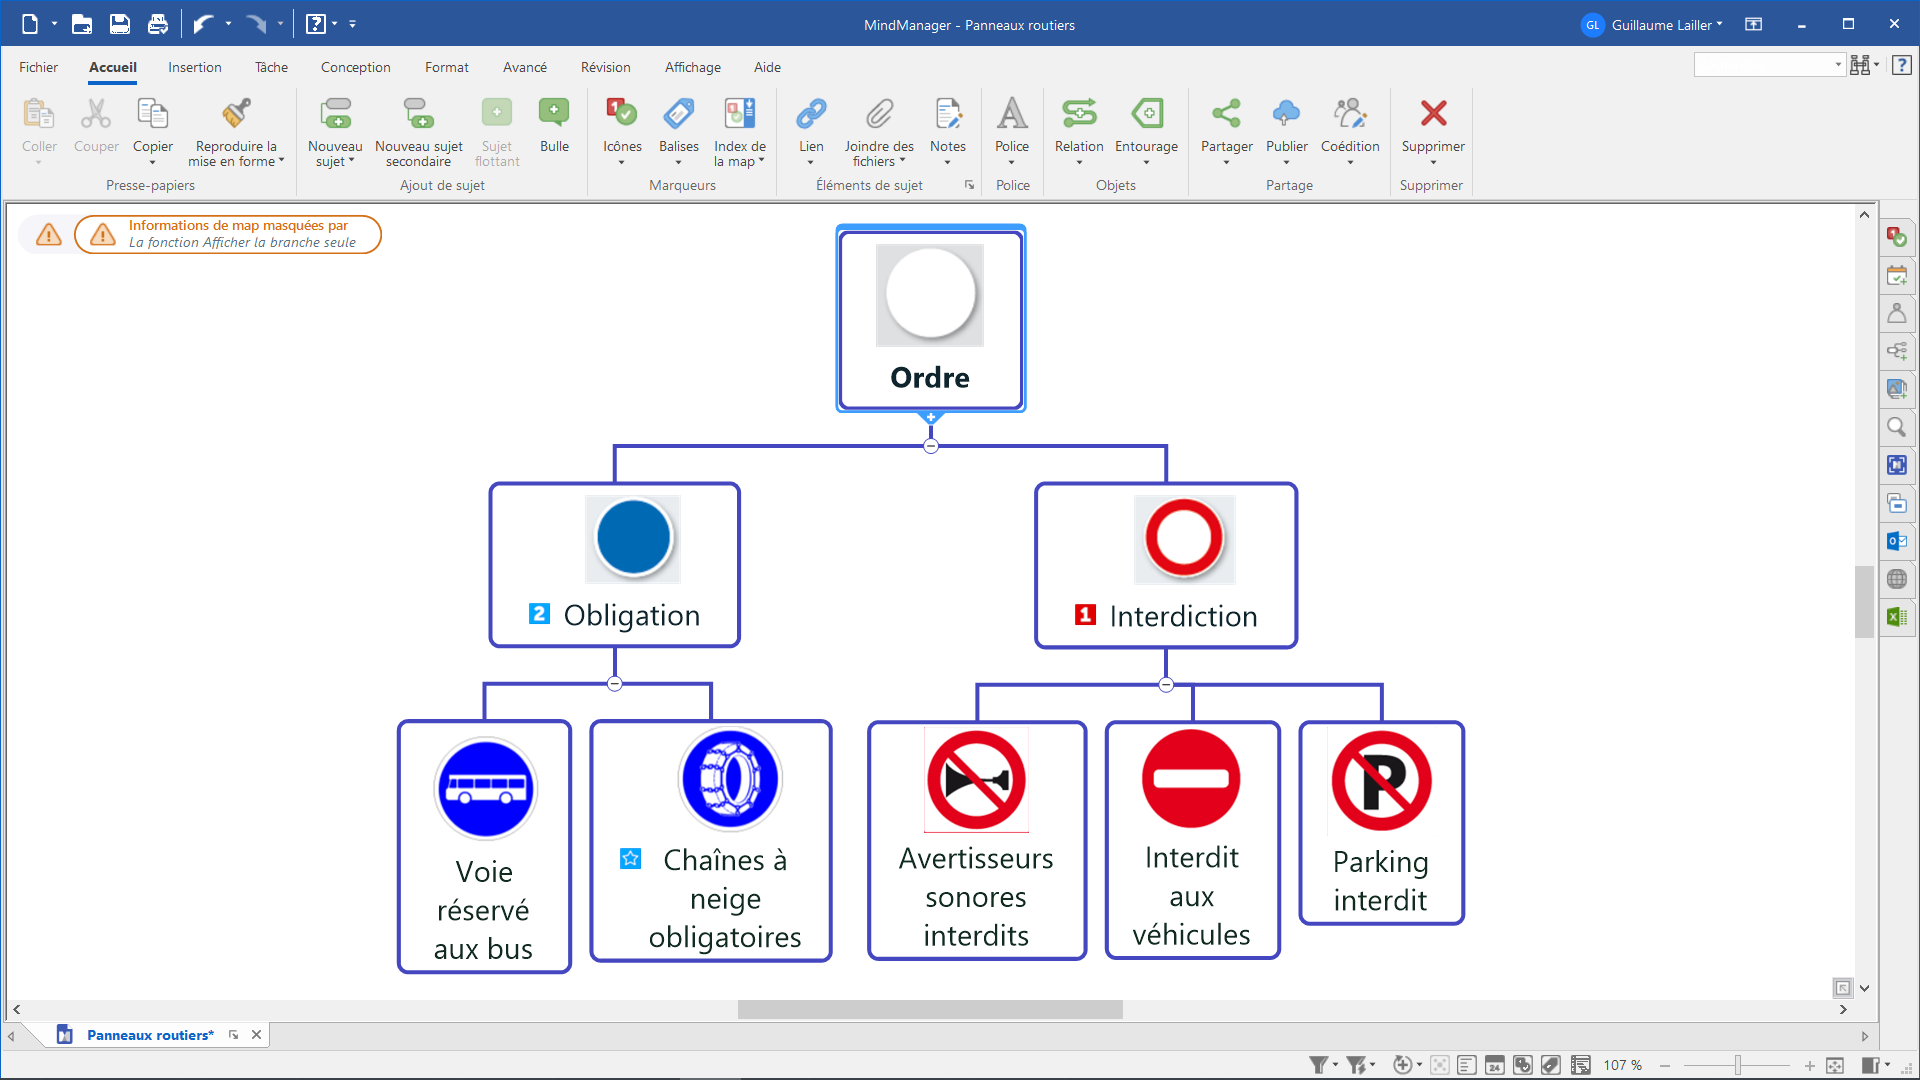The height and width of the screenshot is (1080, 1920).
Task: Open the Insertion ribbon tab
Action: tap(194, 67)
